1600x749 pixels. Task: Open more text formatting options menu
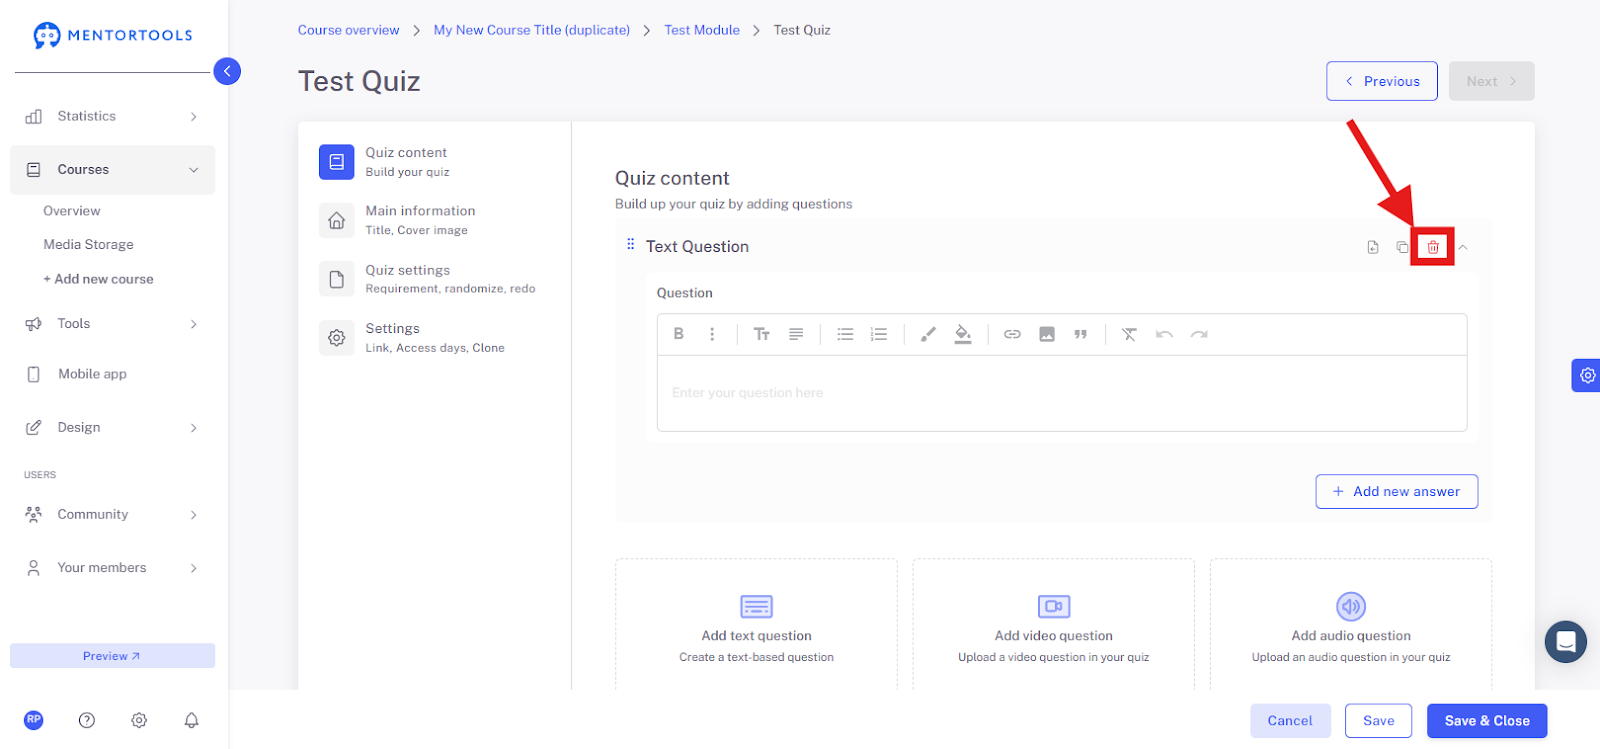(x=712, y=334)
